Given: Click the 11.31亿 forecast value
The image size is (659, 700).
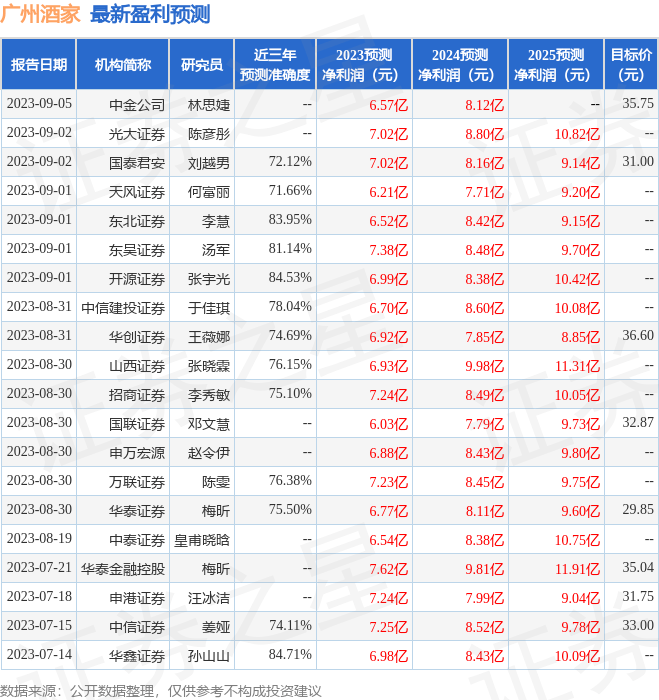Looking at the screenshot, I should 577,366.
